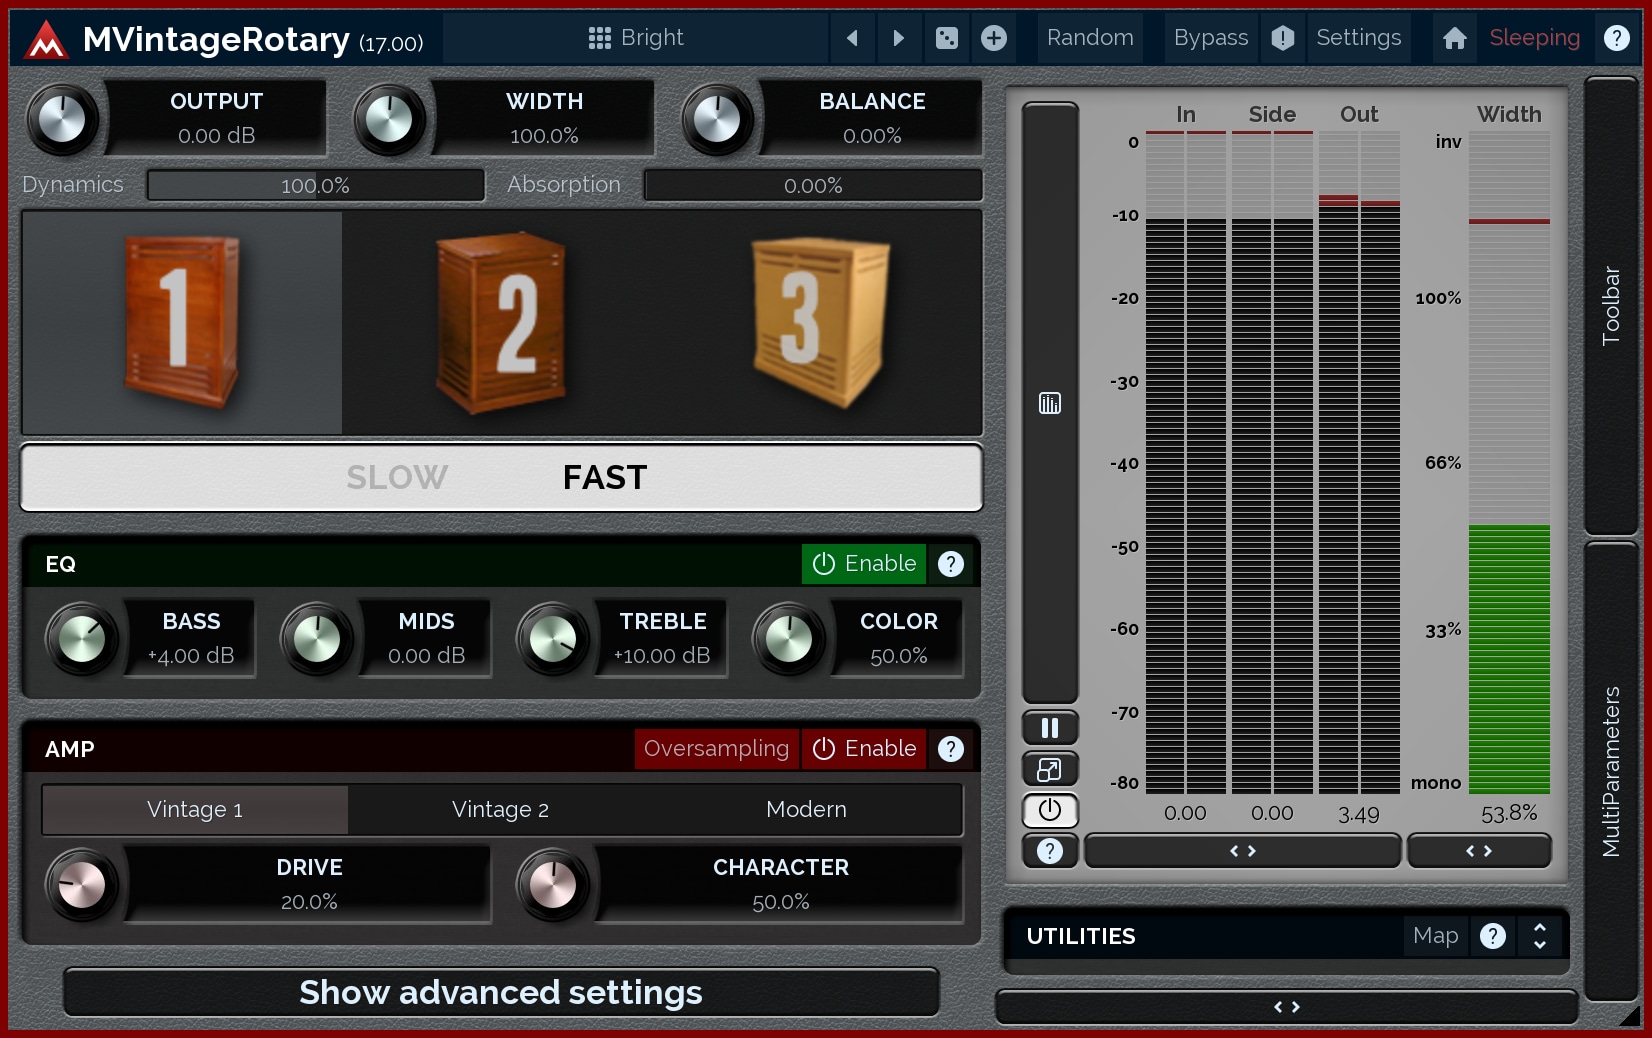Screen dimensions: 1652x1038
Task: Click Show advanced settings button
Action: point(501,992)
